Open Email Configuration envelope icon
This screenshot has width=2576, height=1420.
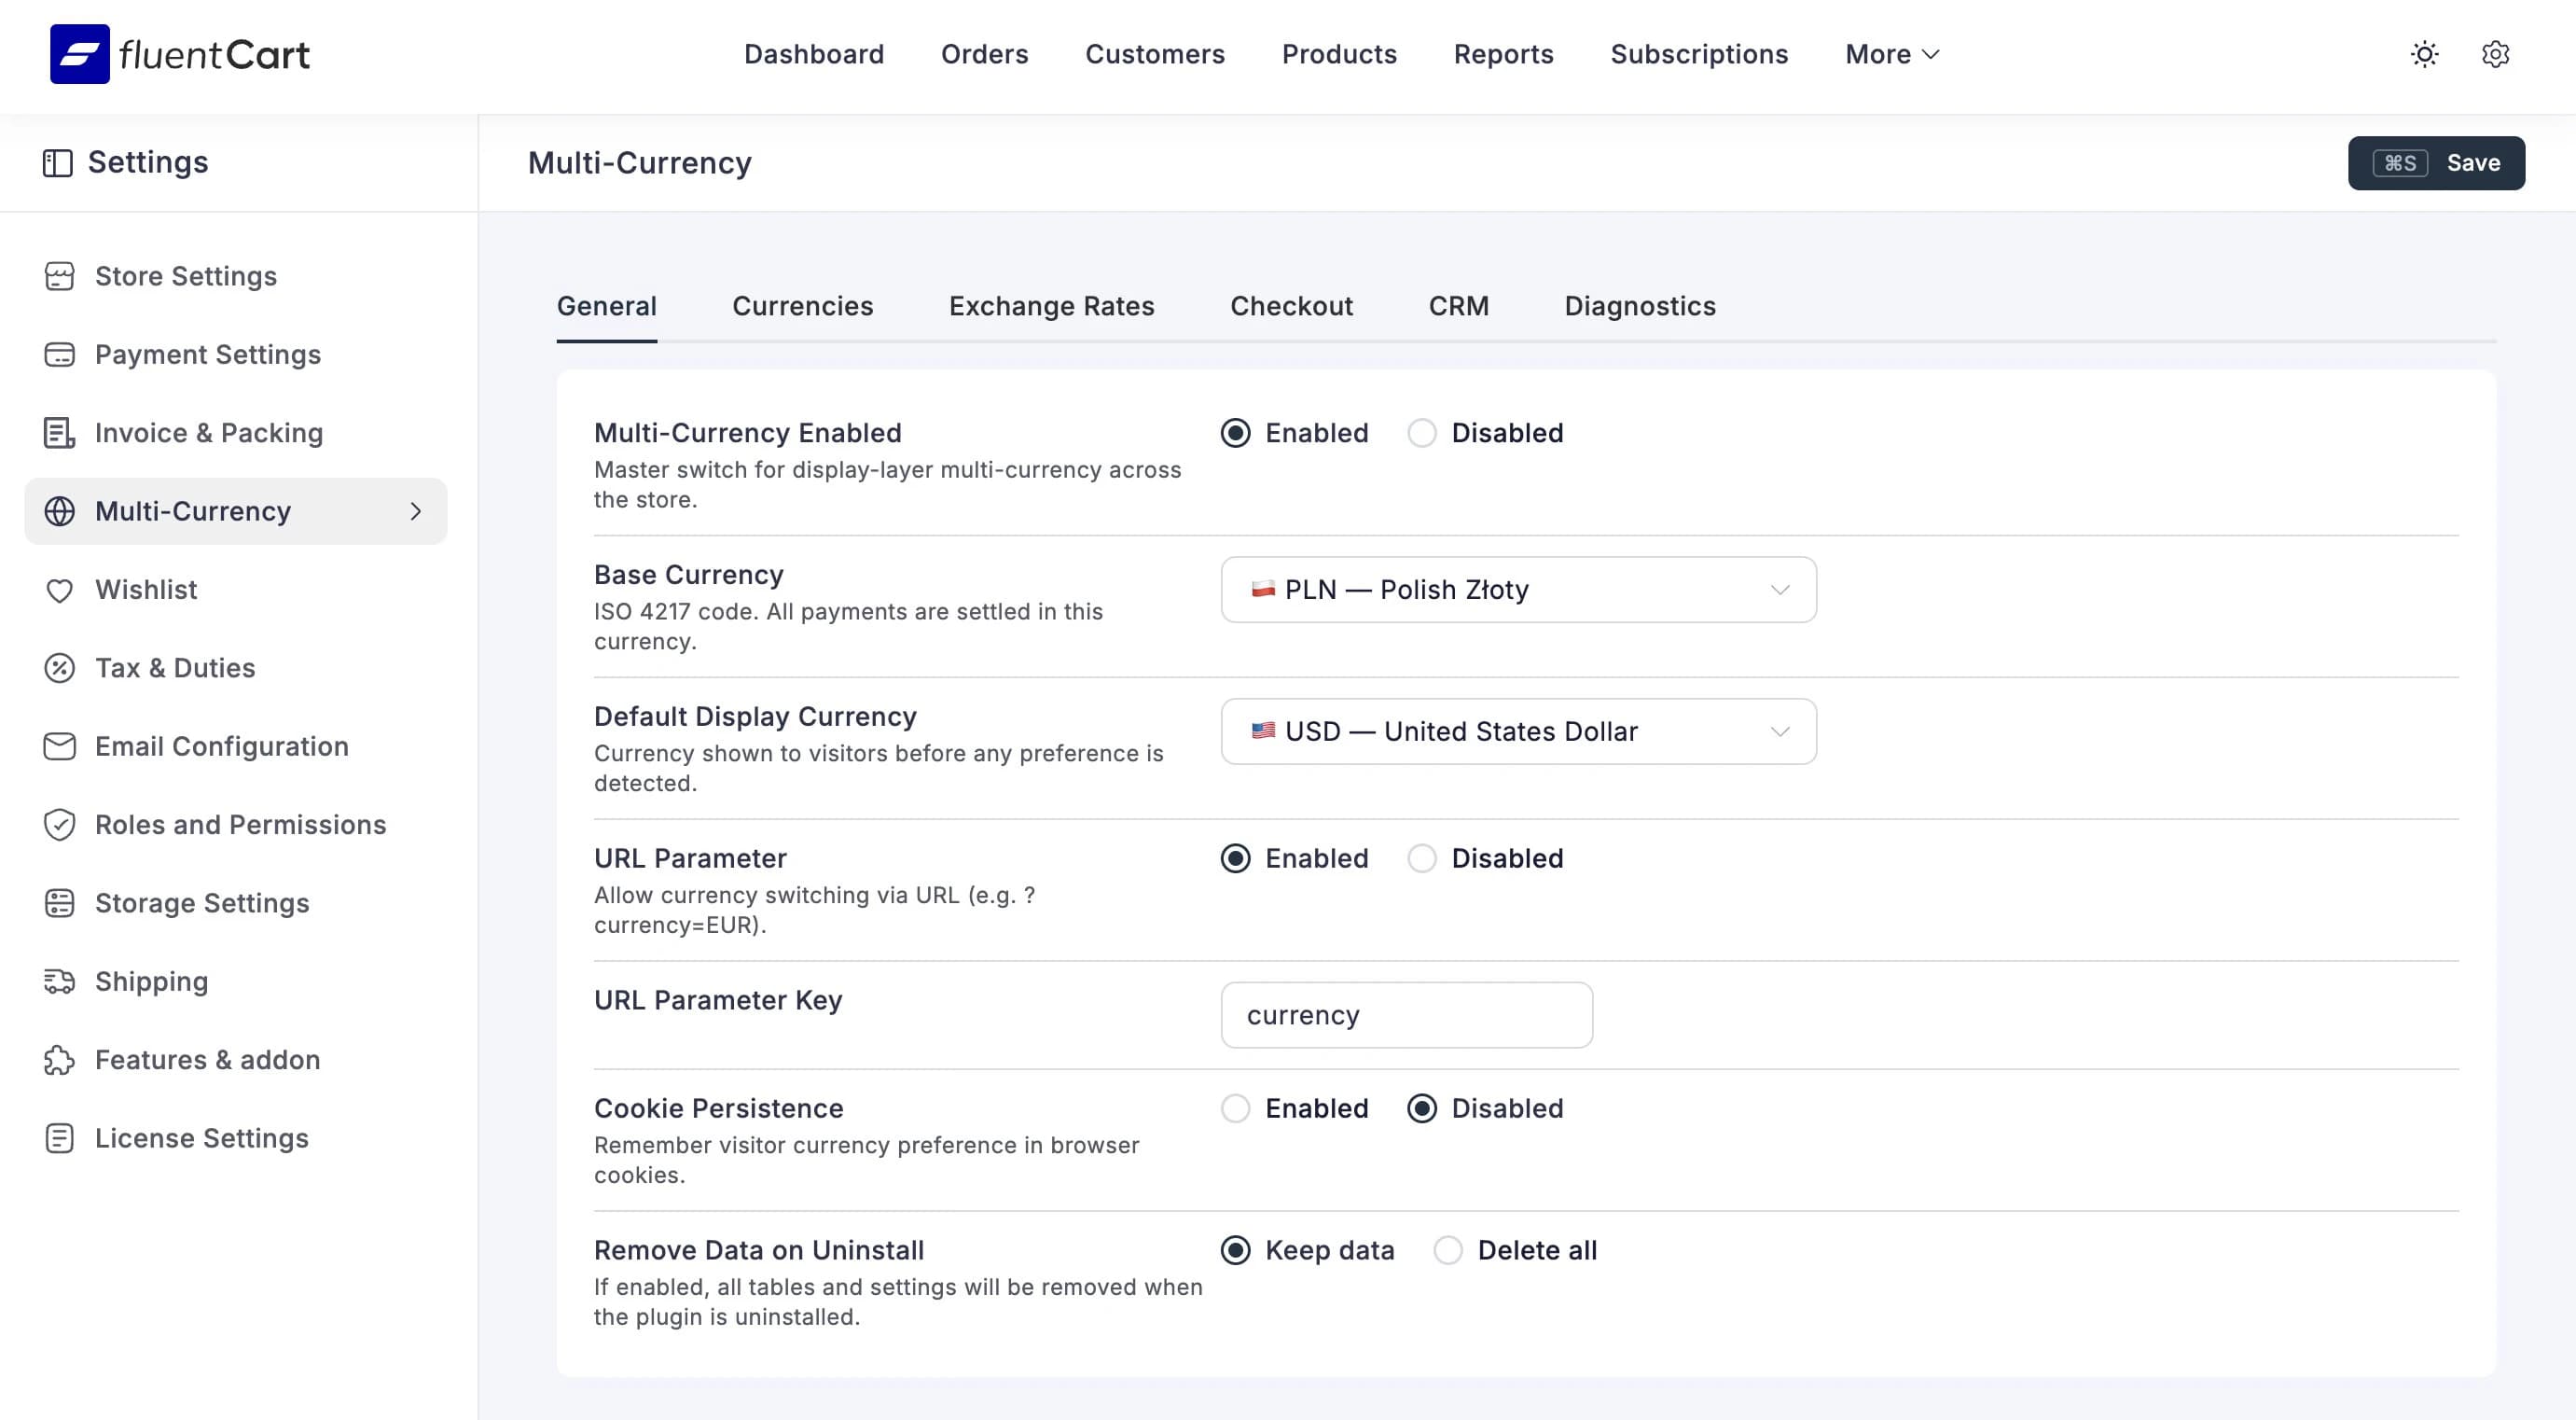click(x=59, y=746)
